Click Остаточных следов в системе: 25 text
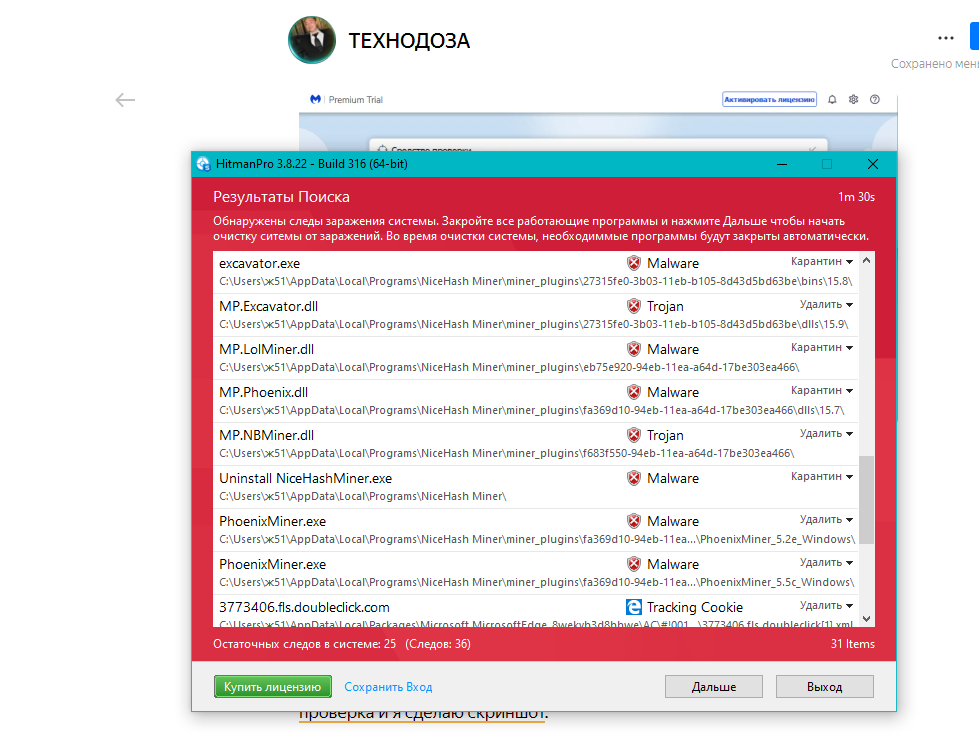The width and height of the screenshot is (979, 755). (304, 644)
